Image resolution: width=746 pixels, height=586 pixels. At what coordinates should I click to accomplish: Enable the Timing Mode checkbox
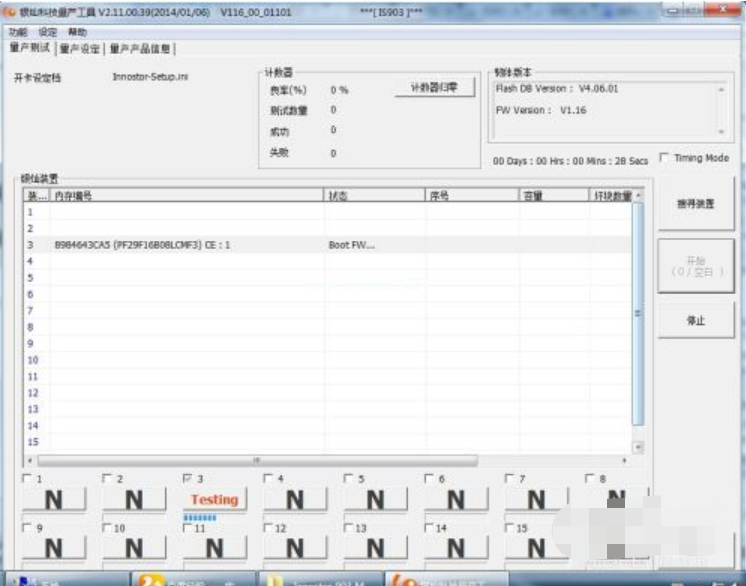click(x=665, y=158)
